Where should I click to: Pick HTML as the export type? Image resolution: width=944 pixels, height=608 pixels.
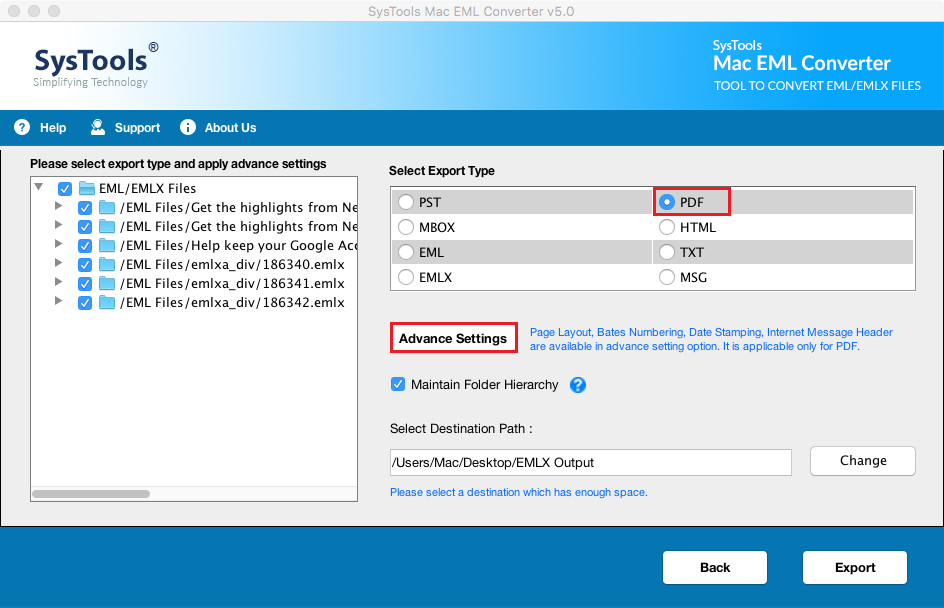pos(667,228)
